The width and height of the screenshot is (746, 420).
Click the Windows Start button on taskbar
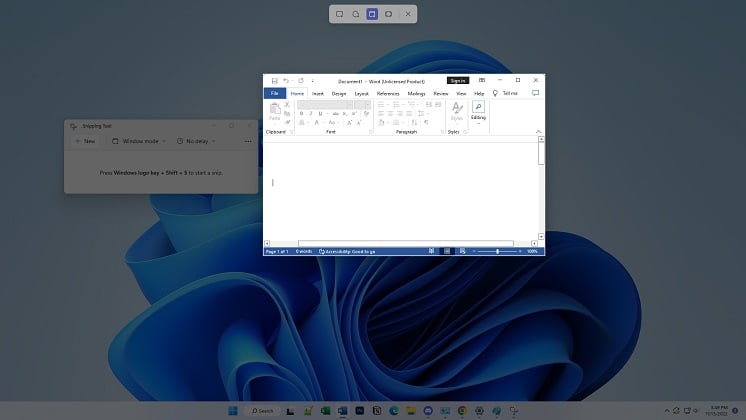point(233,410)
